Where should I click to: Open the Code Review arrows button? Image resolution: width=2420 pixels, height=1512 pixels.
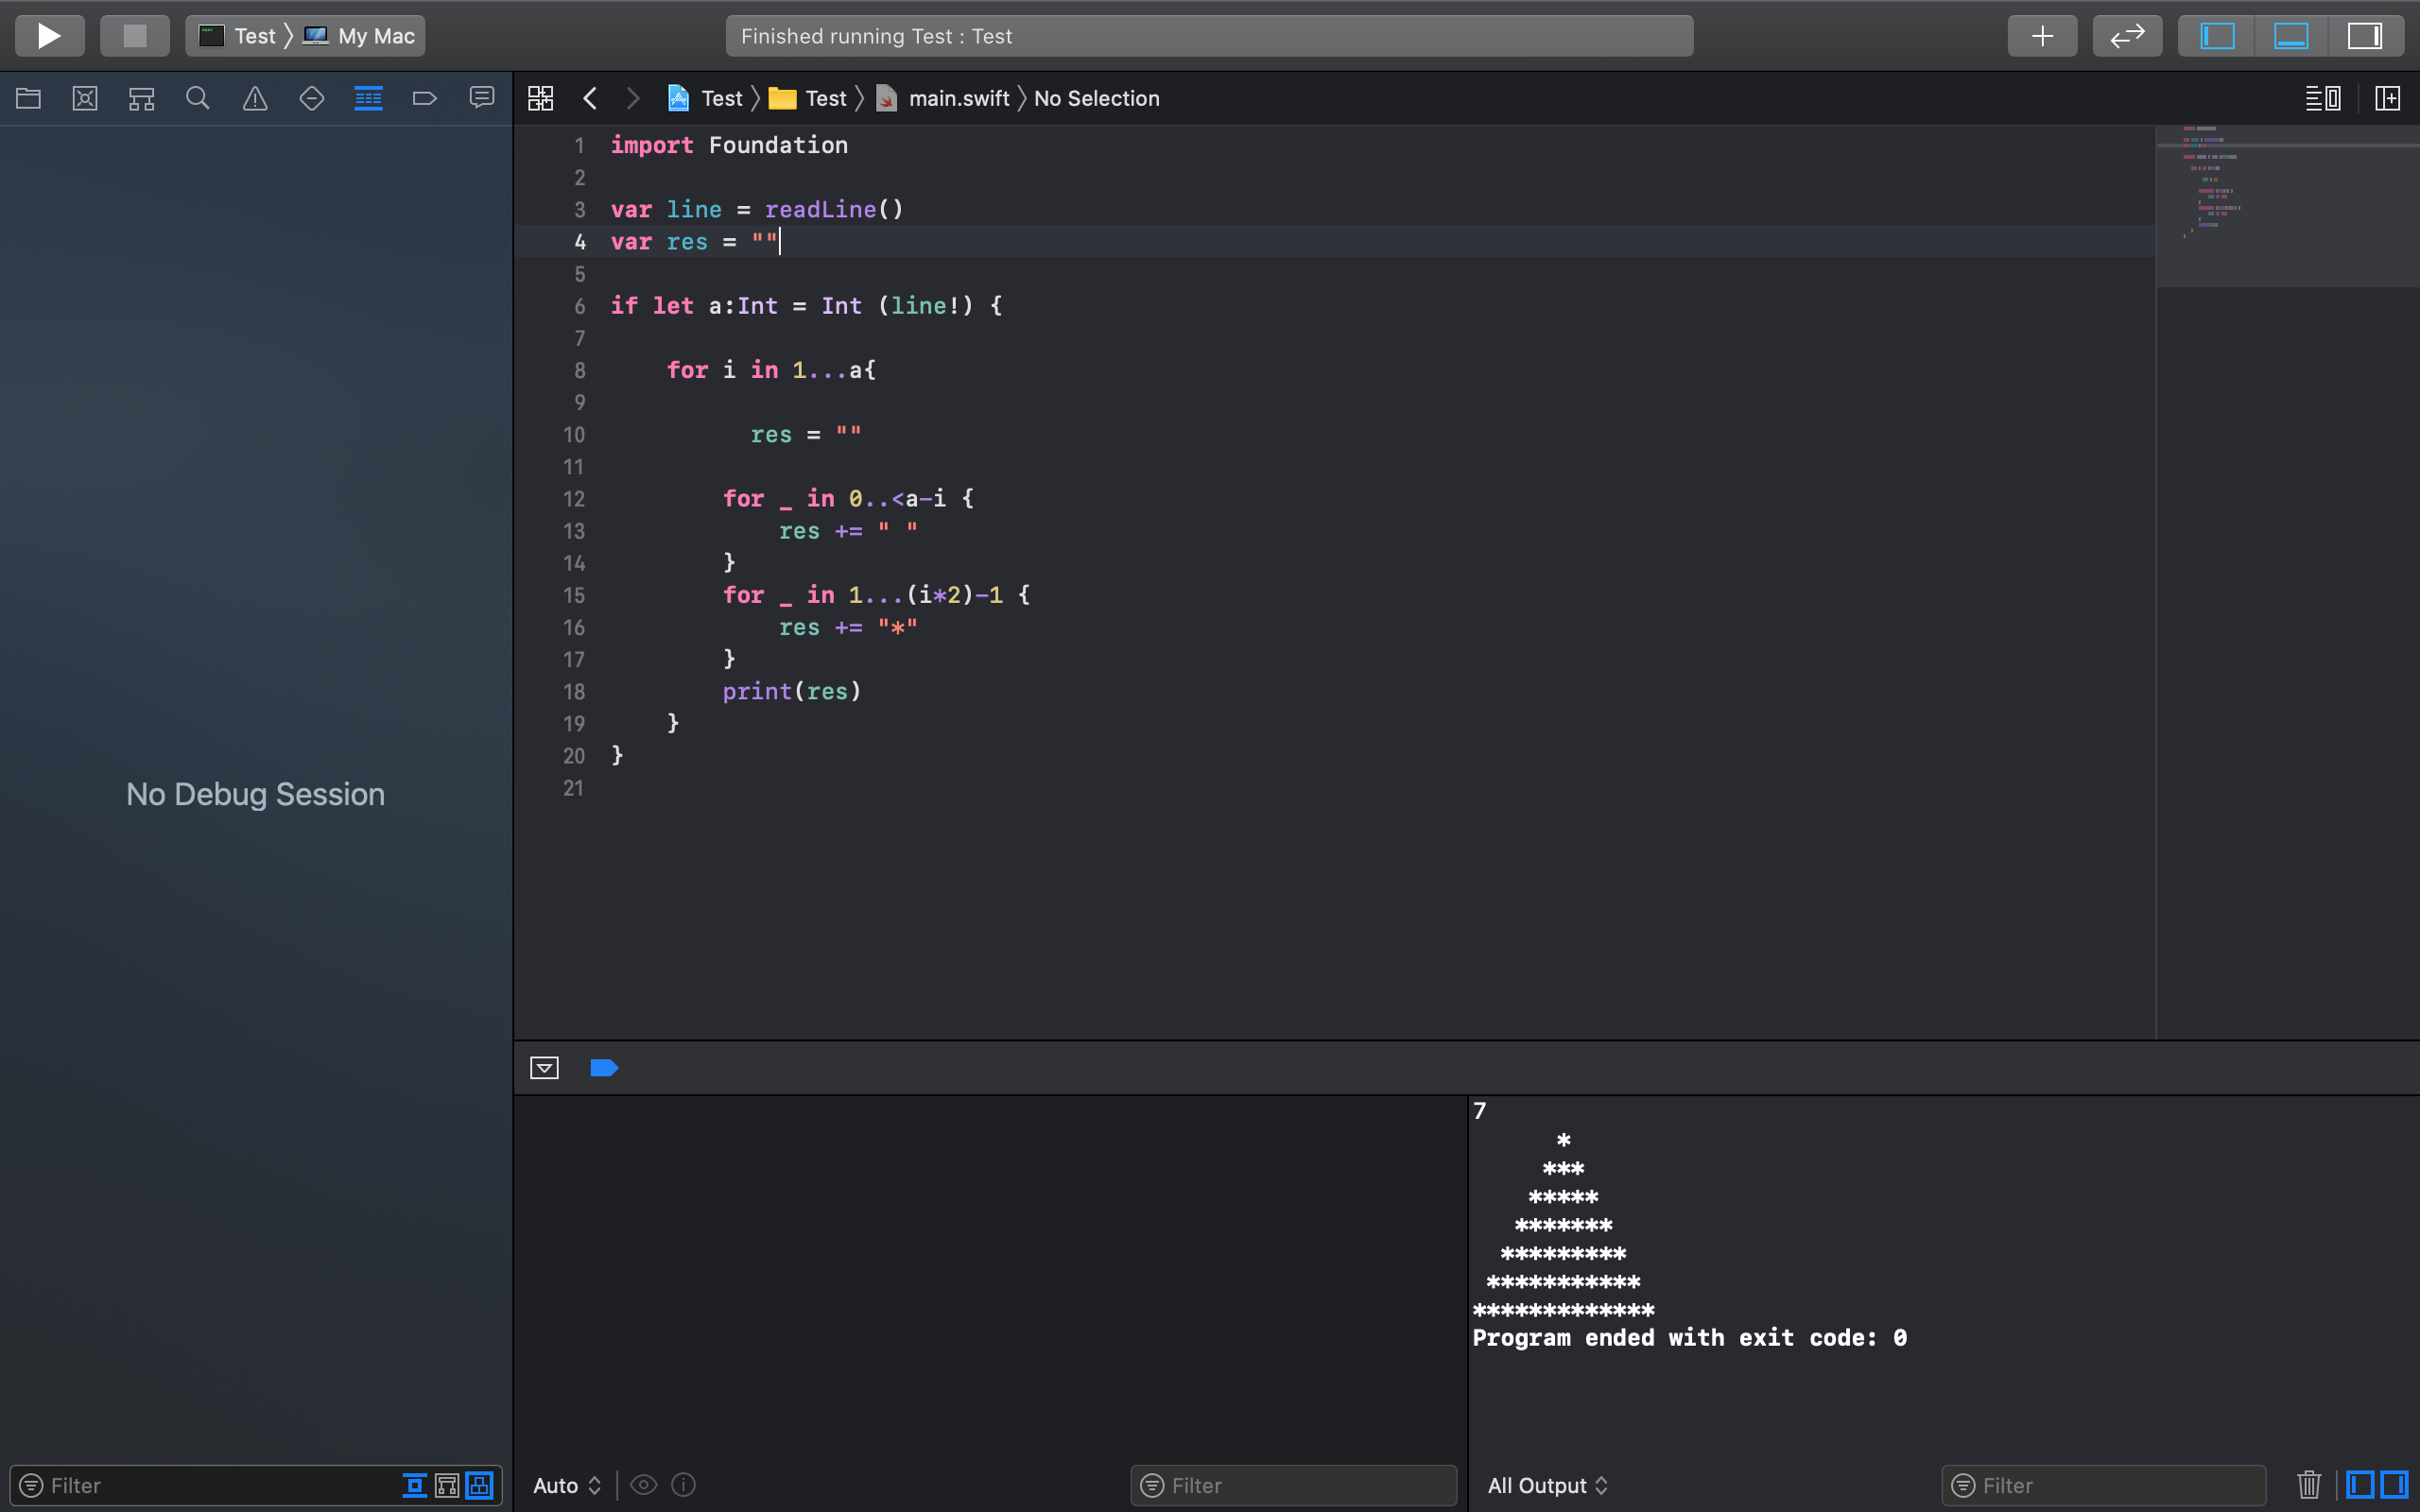click(x=2127, y=36)
